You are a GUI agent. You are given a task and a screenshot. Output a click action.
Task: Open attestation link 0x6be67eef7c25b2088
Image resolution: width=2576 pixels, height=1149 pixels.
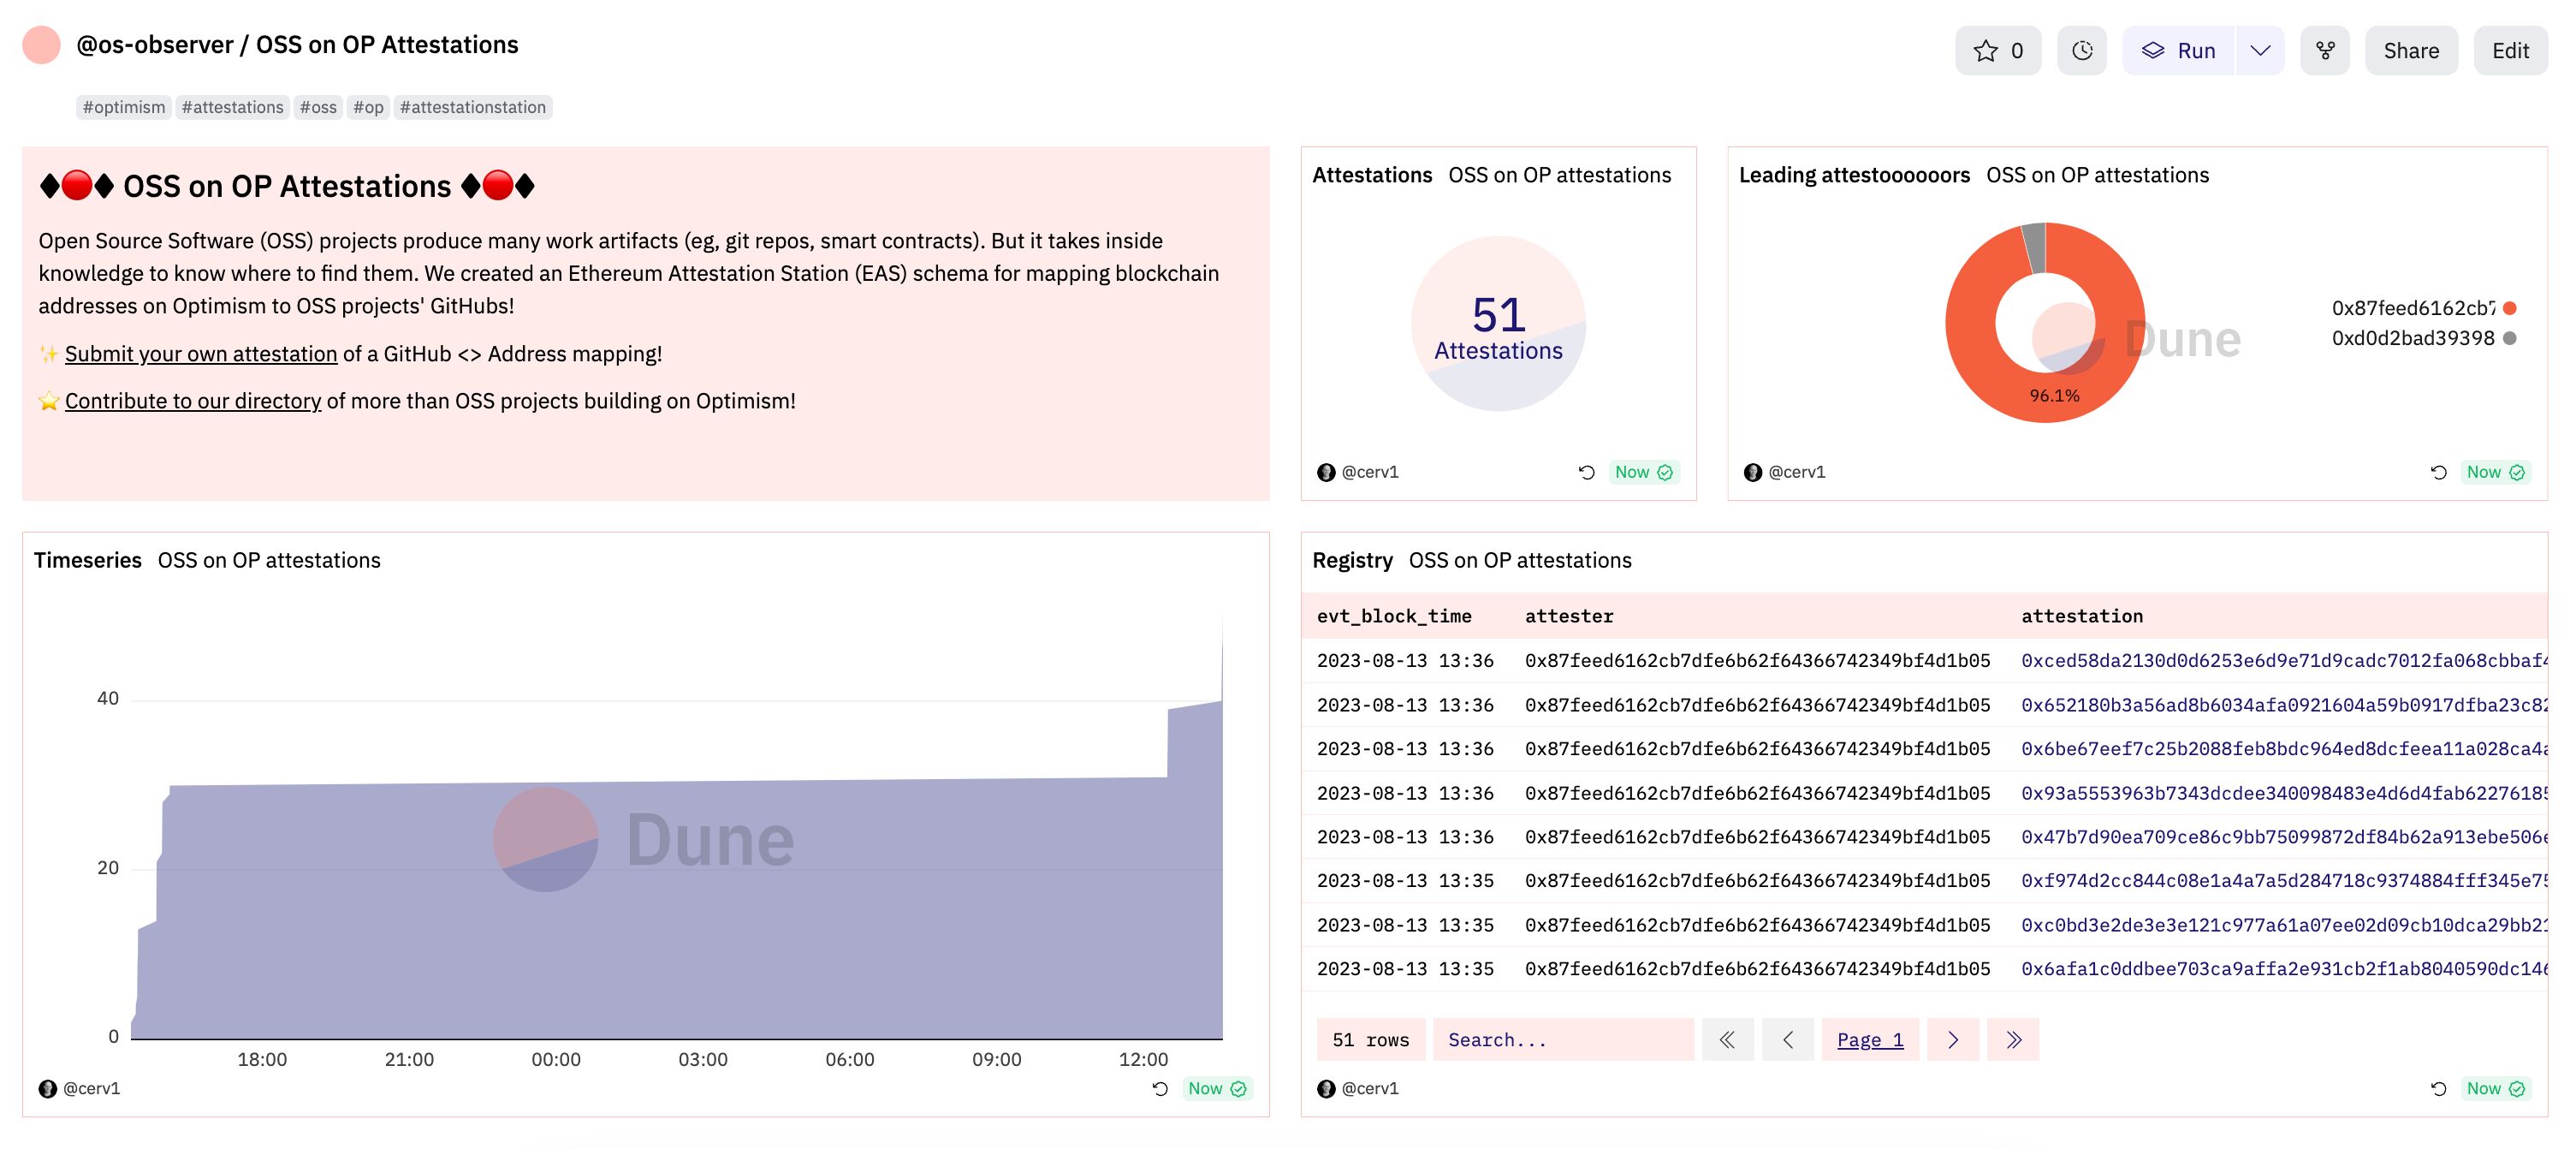(x=2284, y=748)
